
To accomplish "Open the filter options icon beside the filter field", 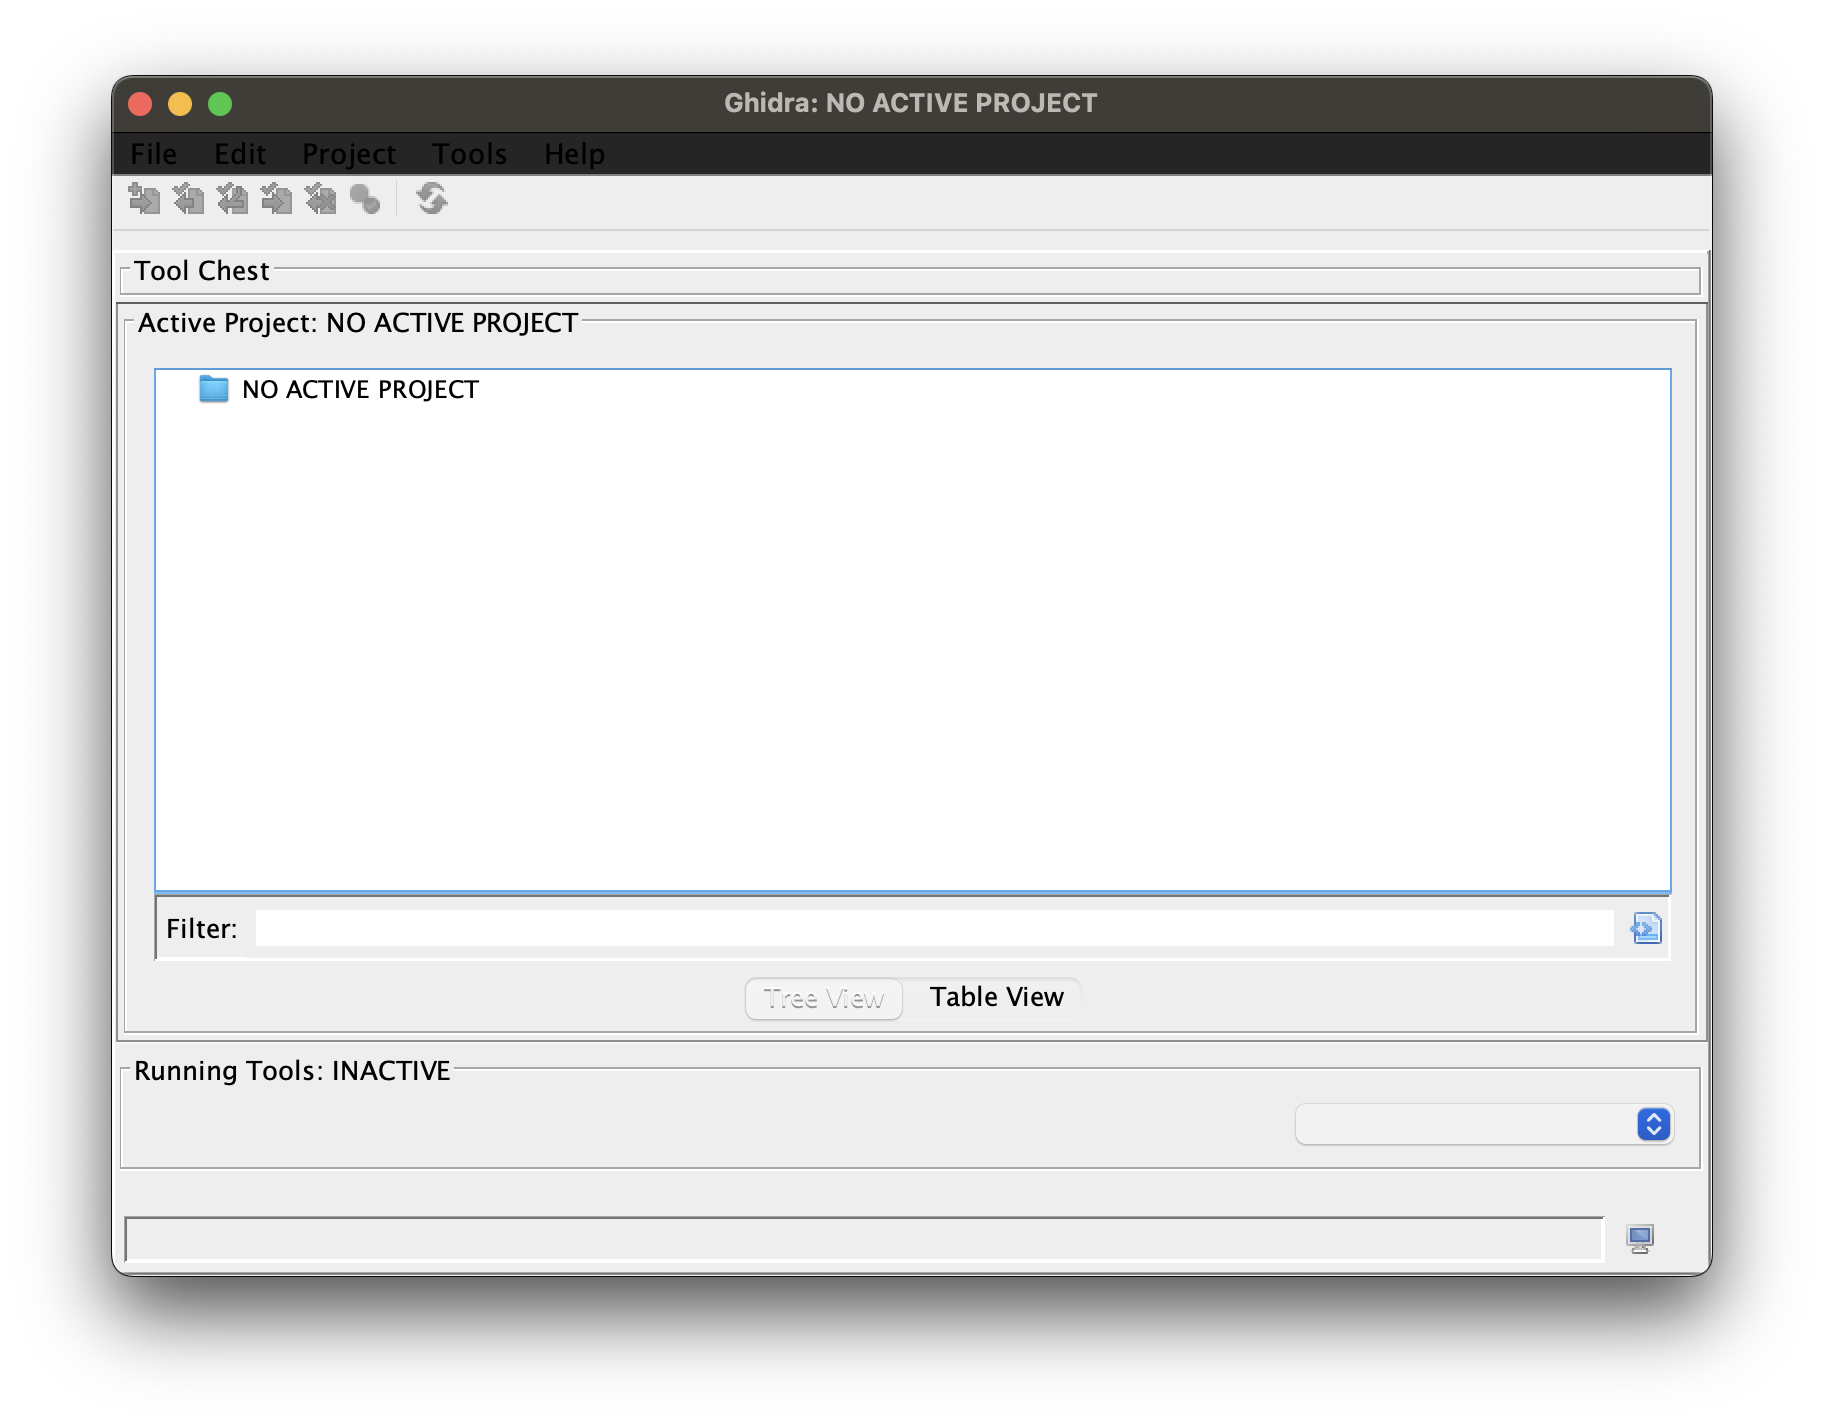I will point(1646,928).
